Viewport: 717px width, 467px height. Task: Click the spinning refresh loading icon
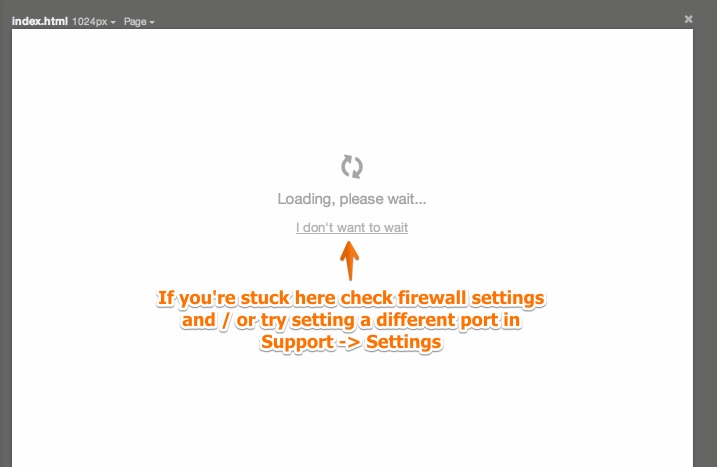pos(352,166)
